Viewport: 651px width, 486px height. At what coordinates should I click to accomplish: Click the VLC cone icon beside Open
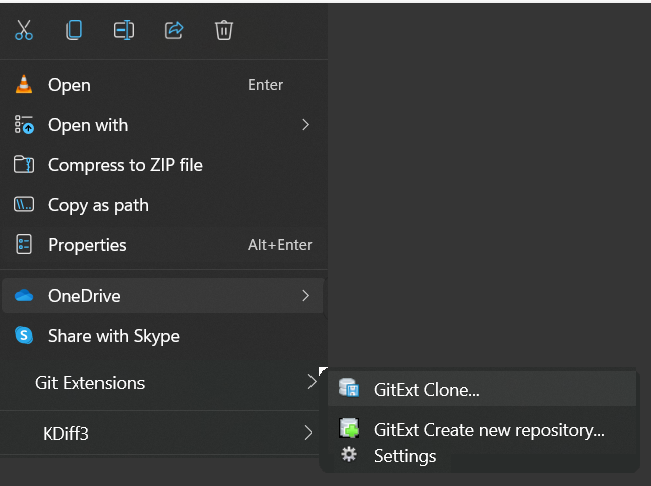[24, 85]
